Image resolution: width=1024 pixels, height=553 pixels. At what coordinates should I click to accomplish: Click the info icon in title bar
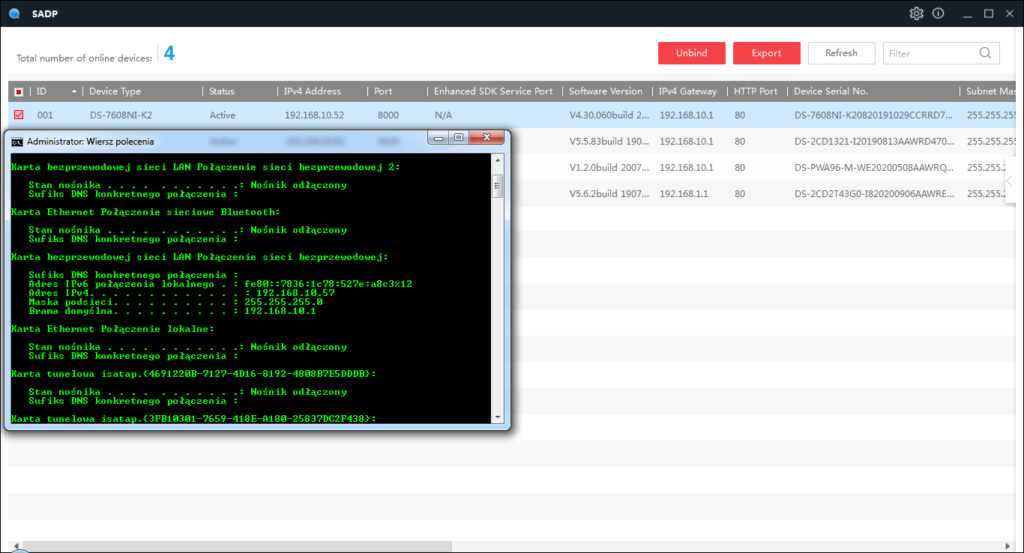pyautogui.click(x=938, y=13)
